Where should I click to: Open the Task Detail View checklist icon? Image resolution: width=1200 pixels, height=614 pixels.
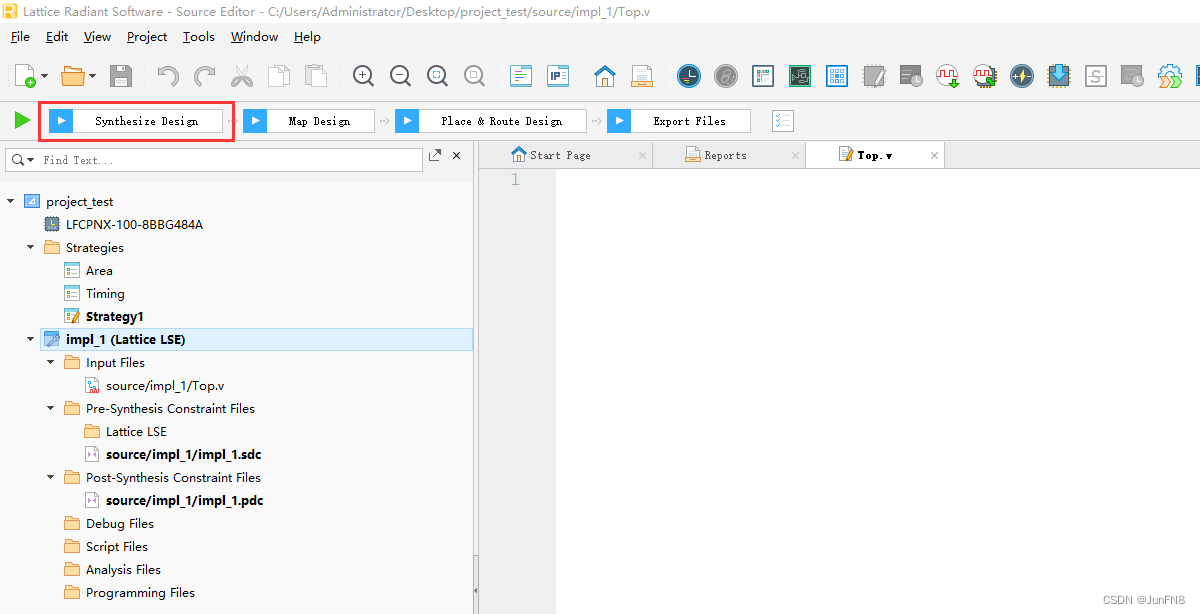tap(783, 121)
